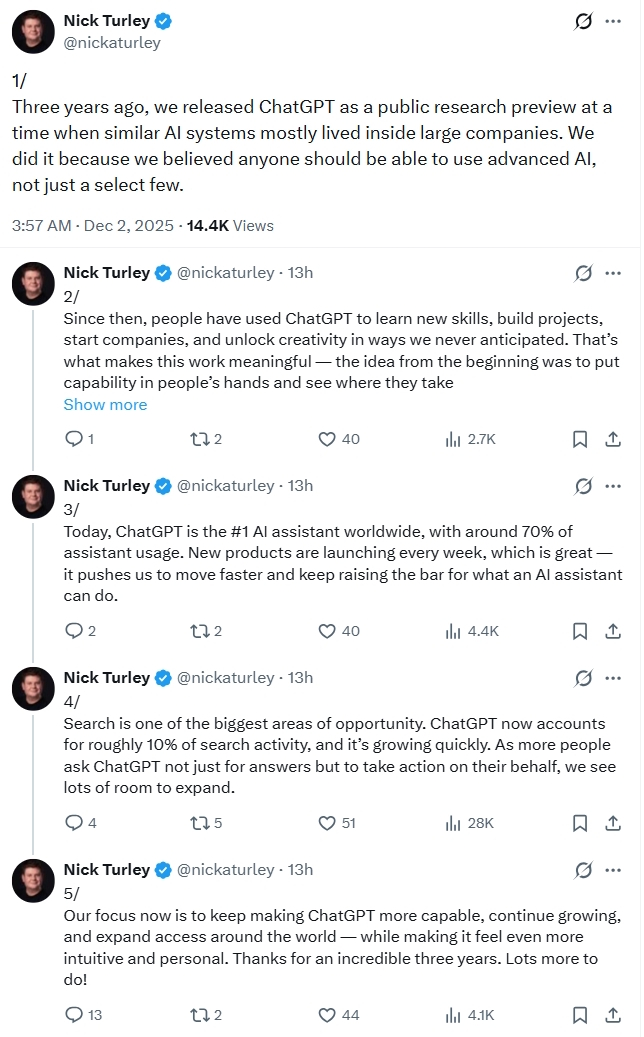Bookmark the 5/ tweet
Screen dimensions: 644x1037
coord(579,1015)
